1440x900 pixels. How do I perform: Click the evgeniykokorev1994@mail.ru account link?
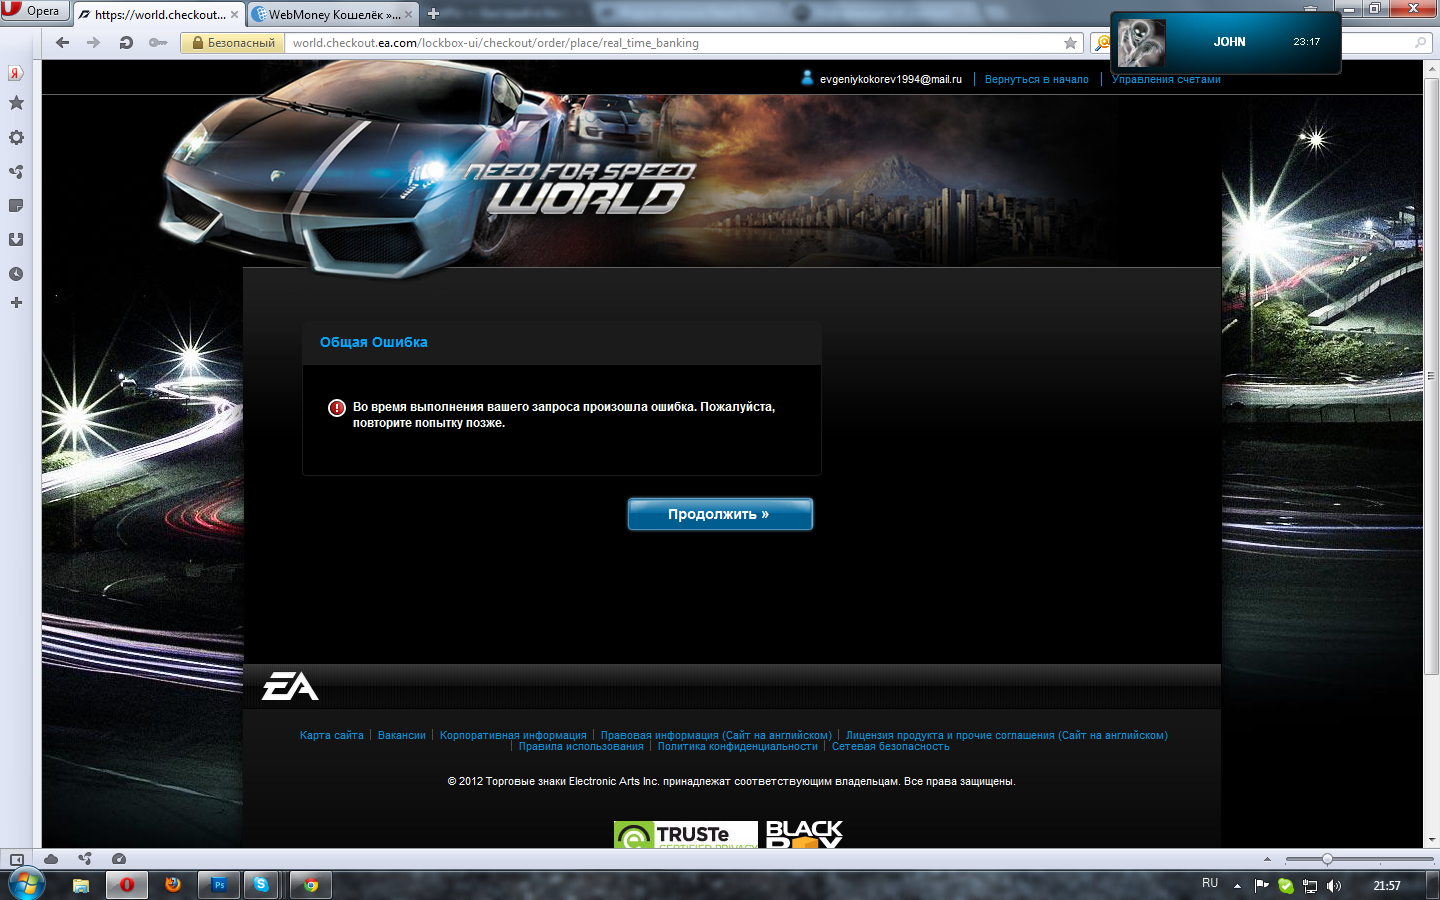[890, 79]
